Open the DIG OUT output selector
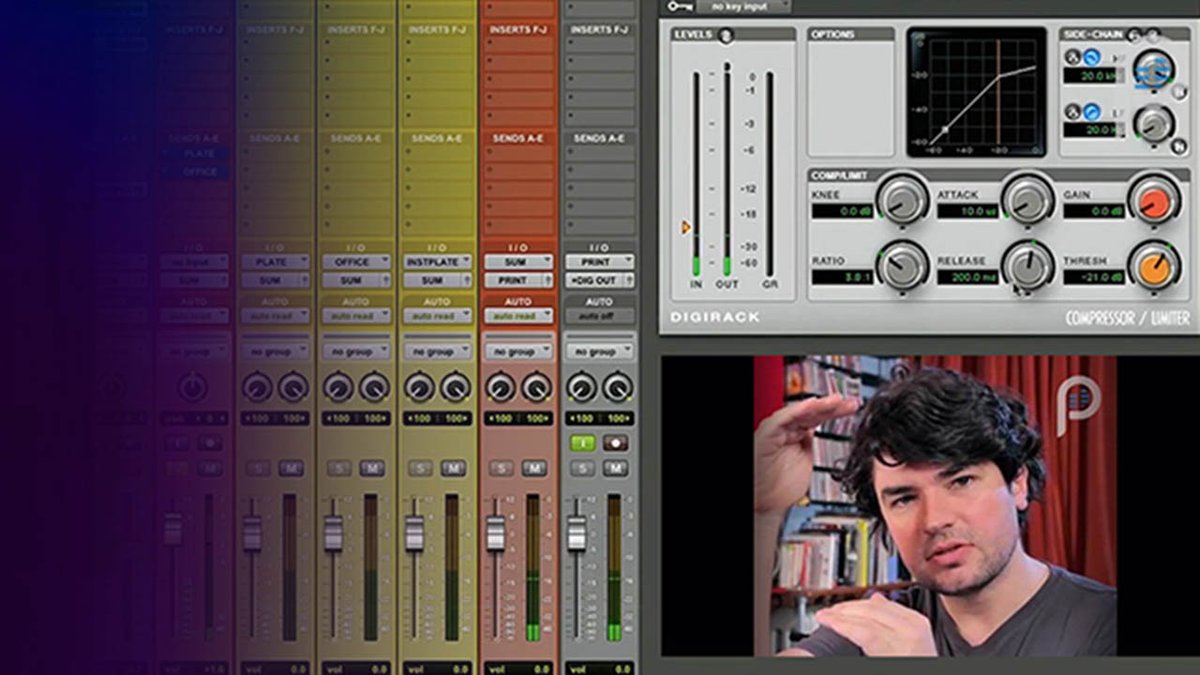 596,279
